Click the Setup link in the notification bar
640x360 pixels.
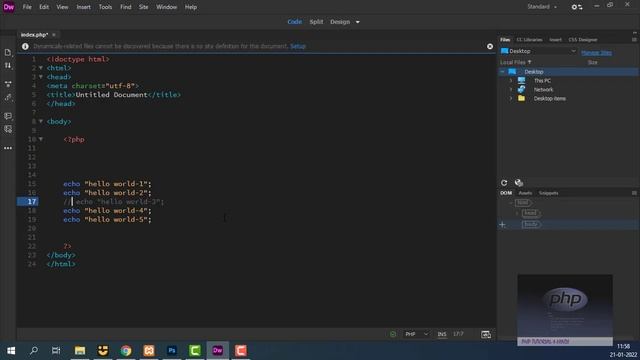(x=298, y=47)
